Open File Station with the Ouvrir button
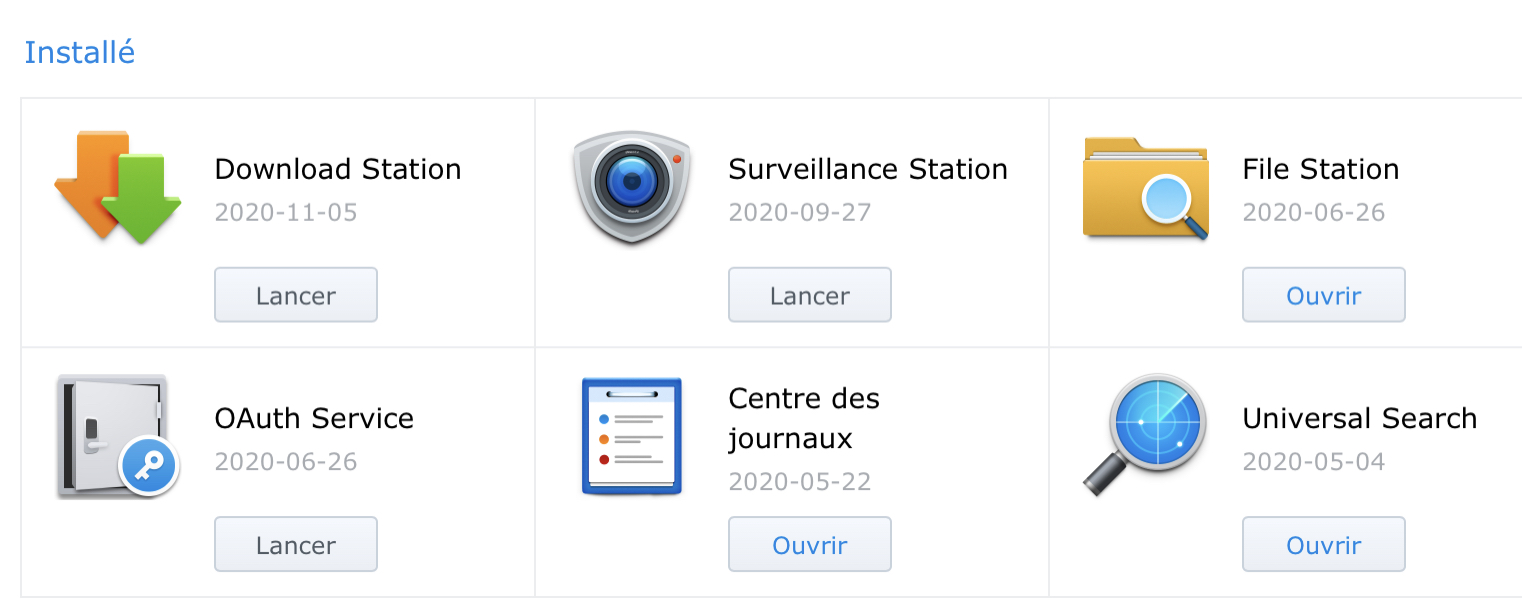Viewport: 1522px width, 614px height. 1323,295
